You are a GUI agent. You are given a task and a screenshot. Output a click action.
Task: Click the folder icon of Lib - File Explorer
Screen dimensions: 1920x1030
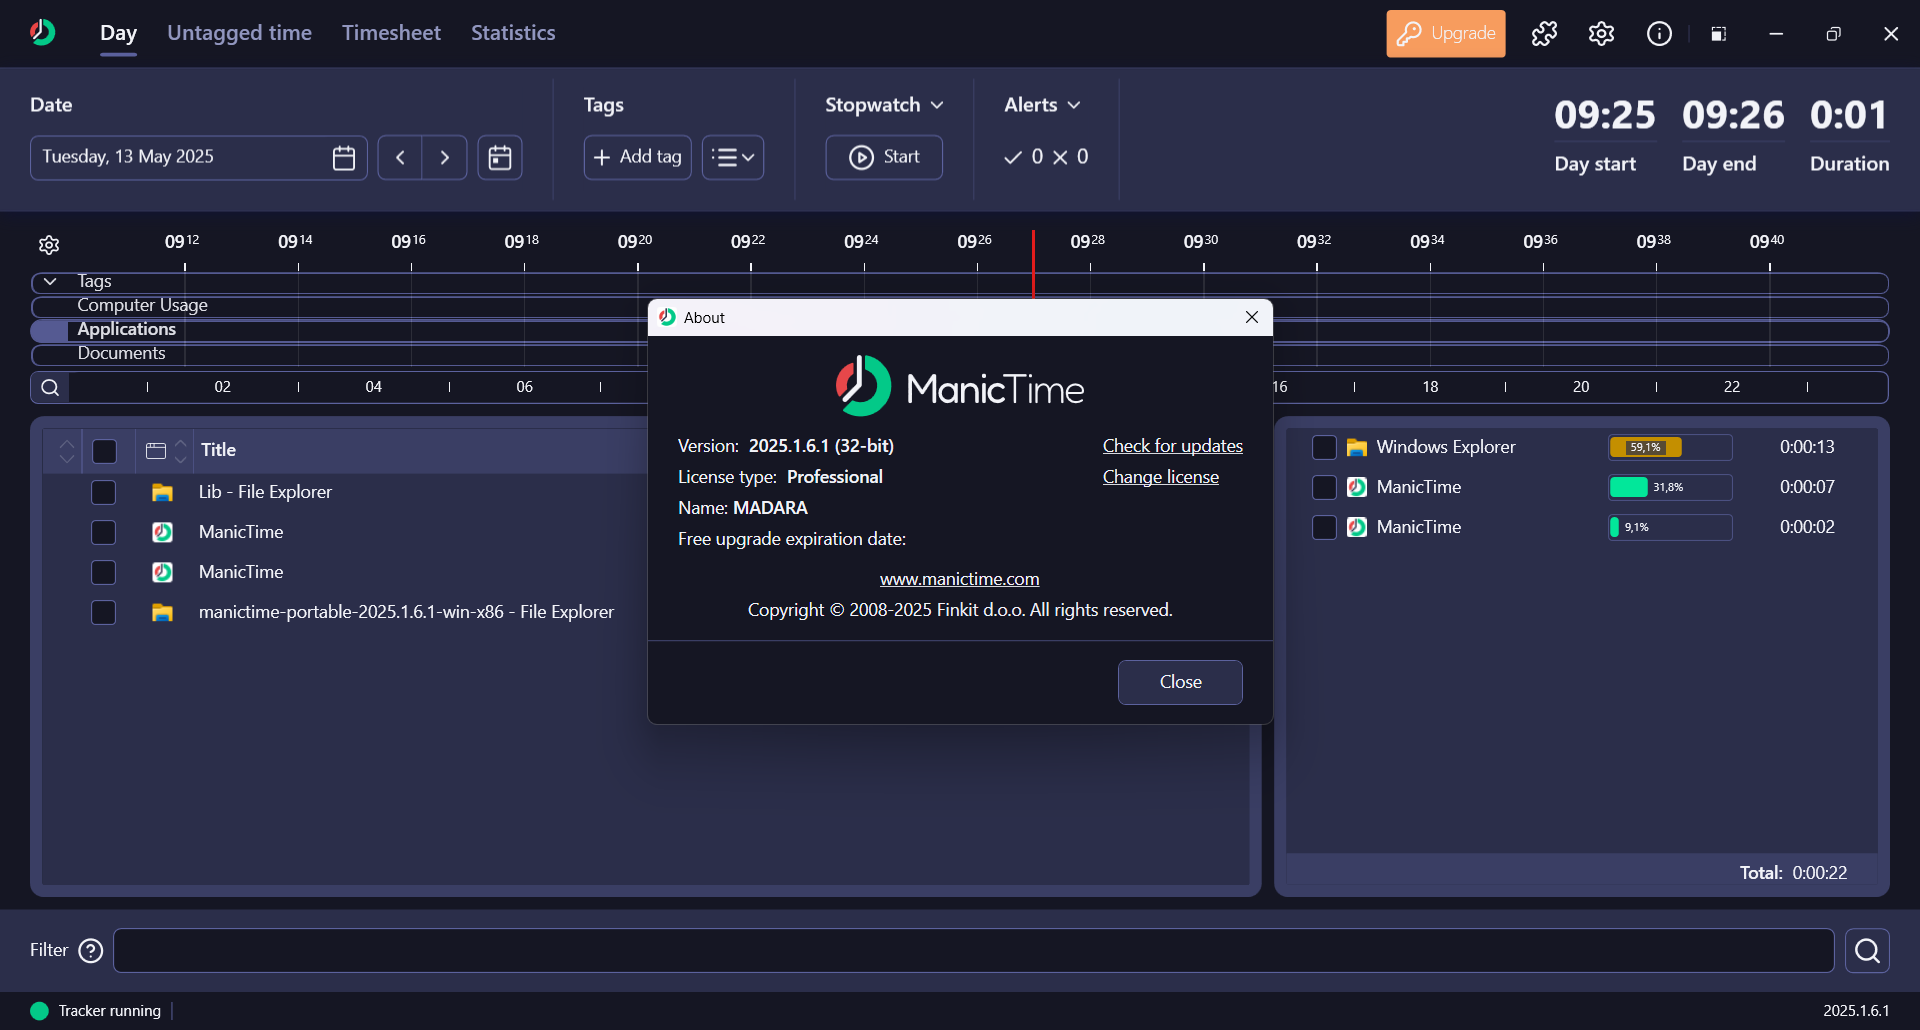pos(162,492)
